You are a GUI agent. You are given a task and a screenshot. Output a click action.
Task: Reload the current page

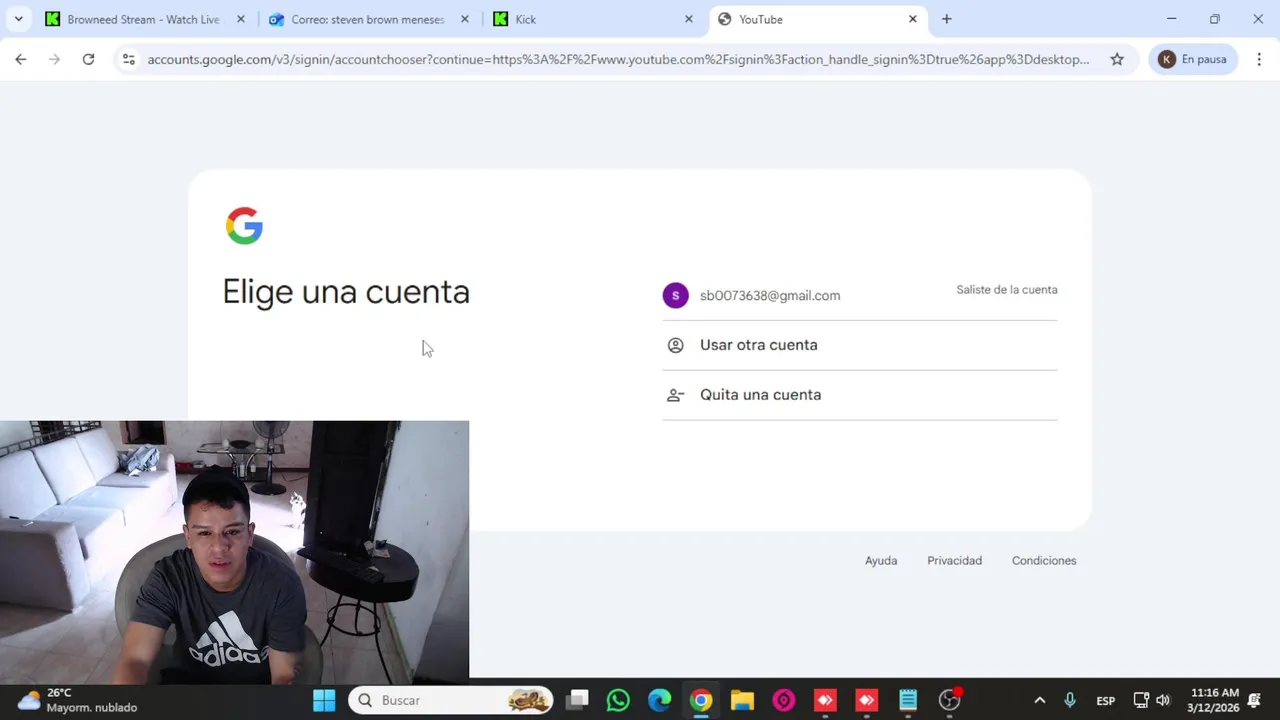[x=88, y=59]
